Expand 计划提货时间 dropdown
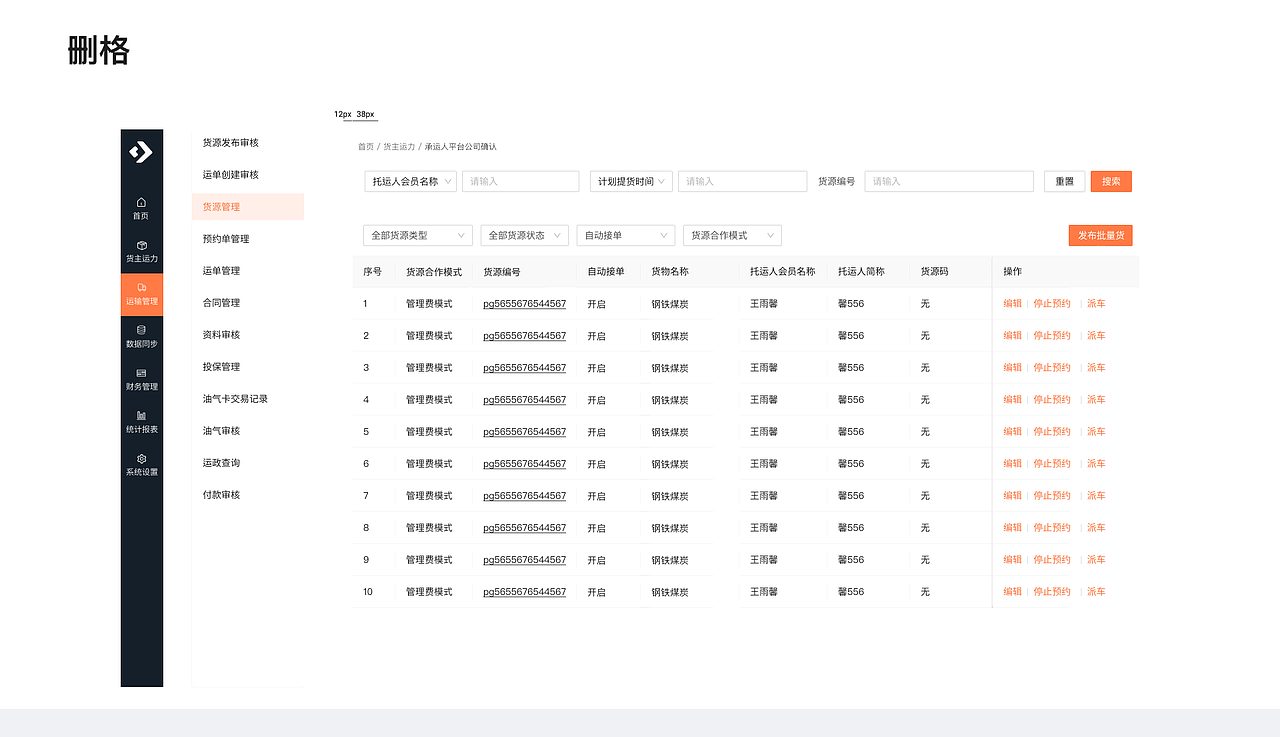This screenshot has width=1280, height=737. (x=631, y=181)
